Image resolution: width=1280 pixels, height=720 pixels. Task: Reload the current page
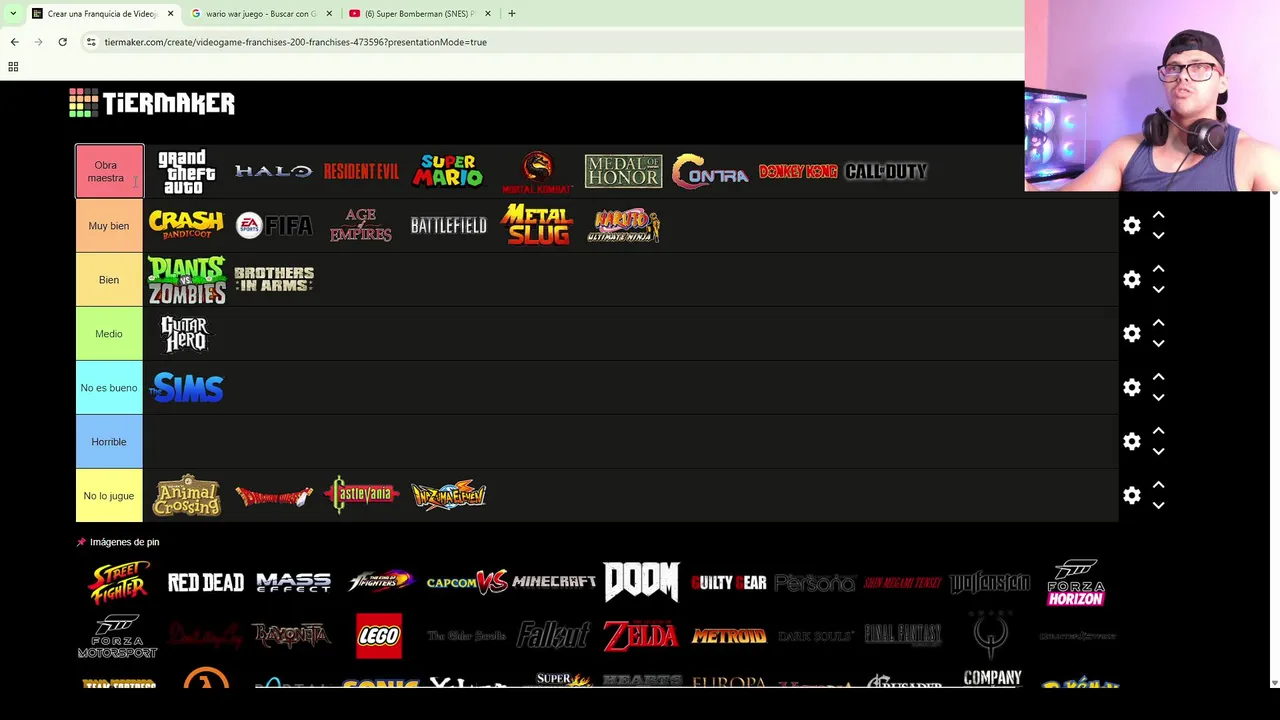tap(62, 42)
